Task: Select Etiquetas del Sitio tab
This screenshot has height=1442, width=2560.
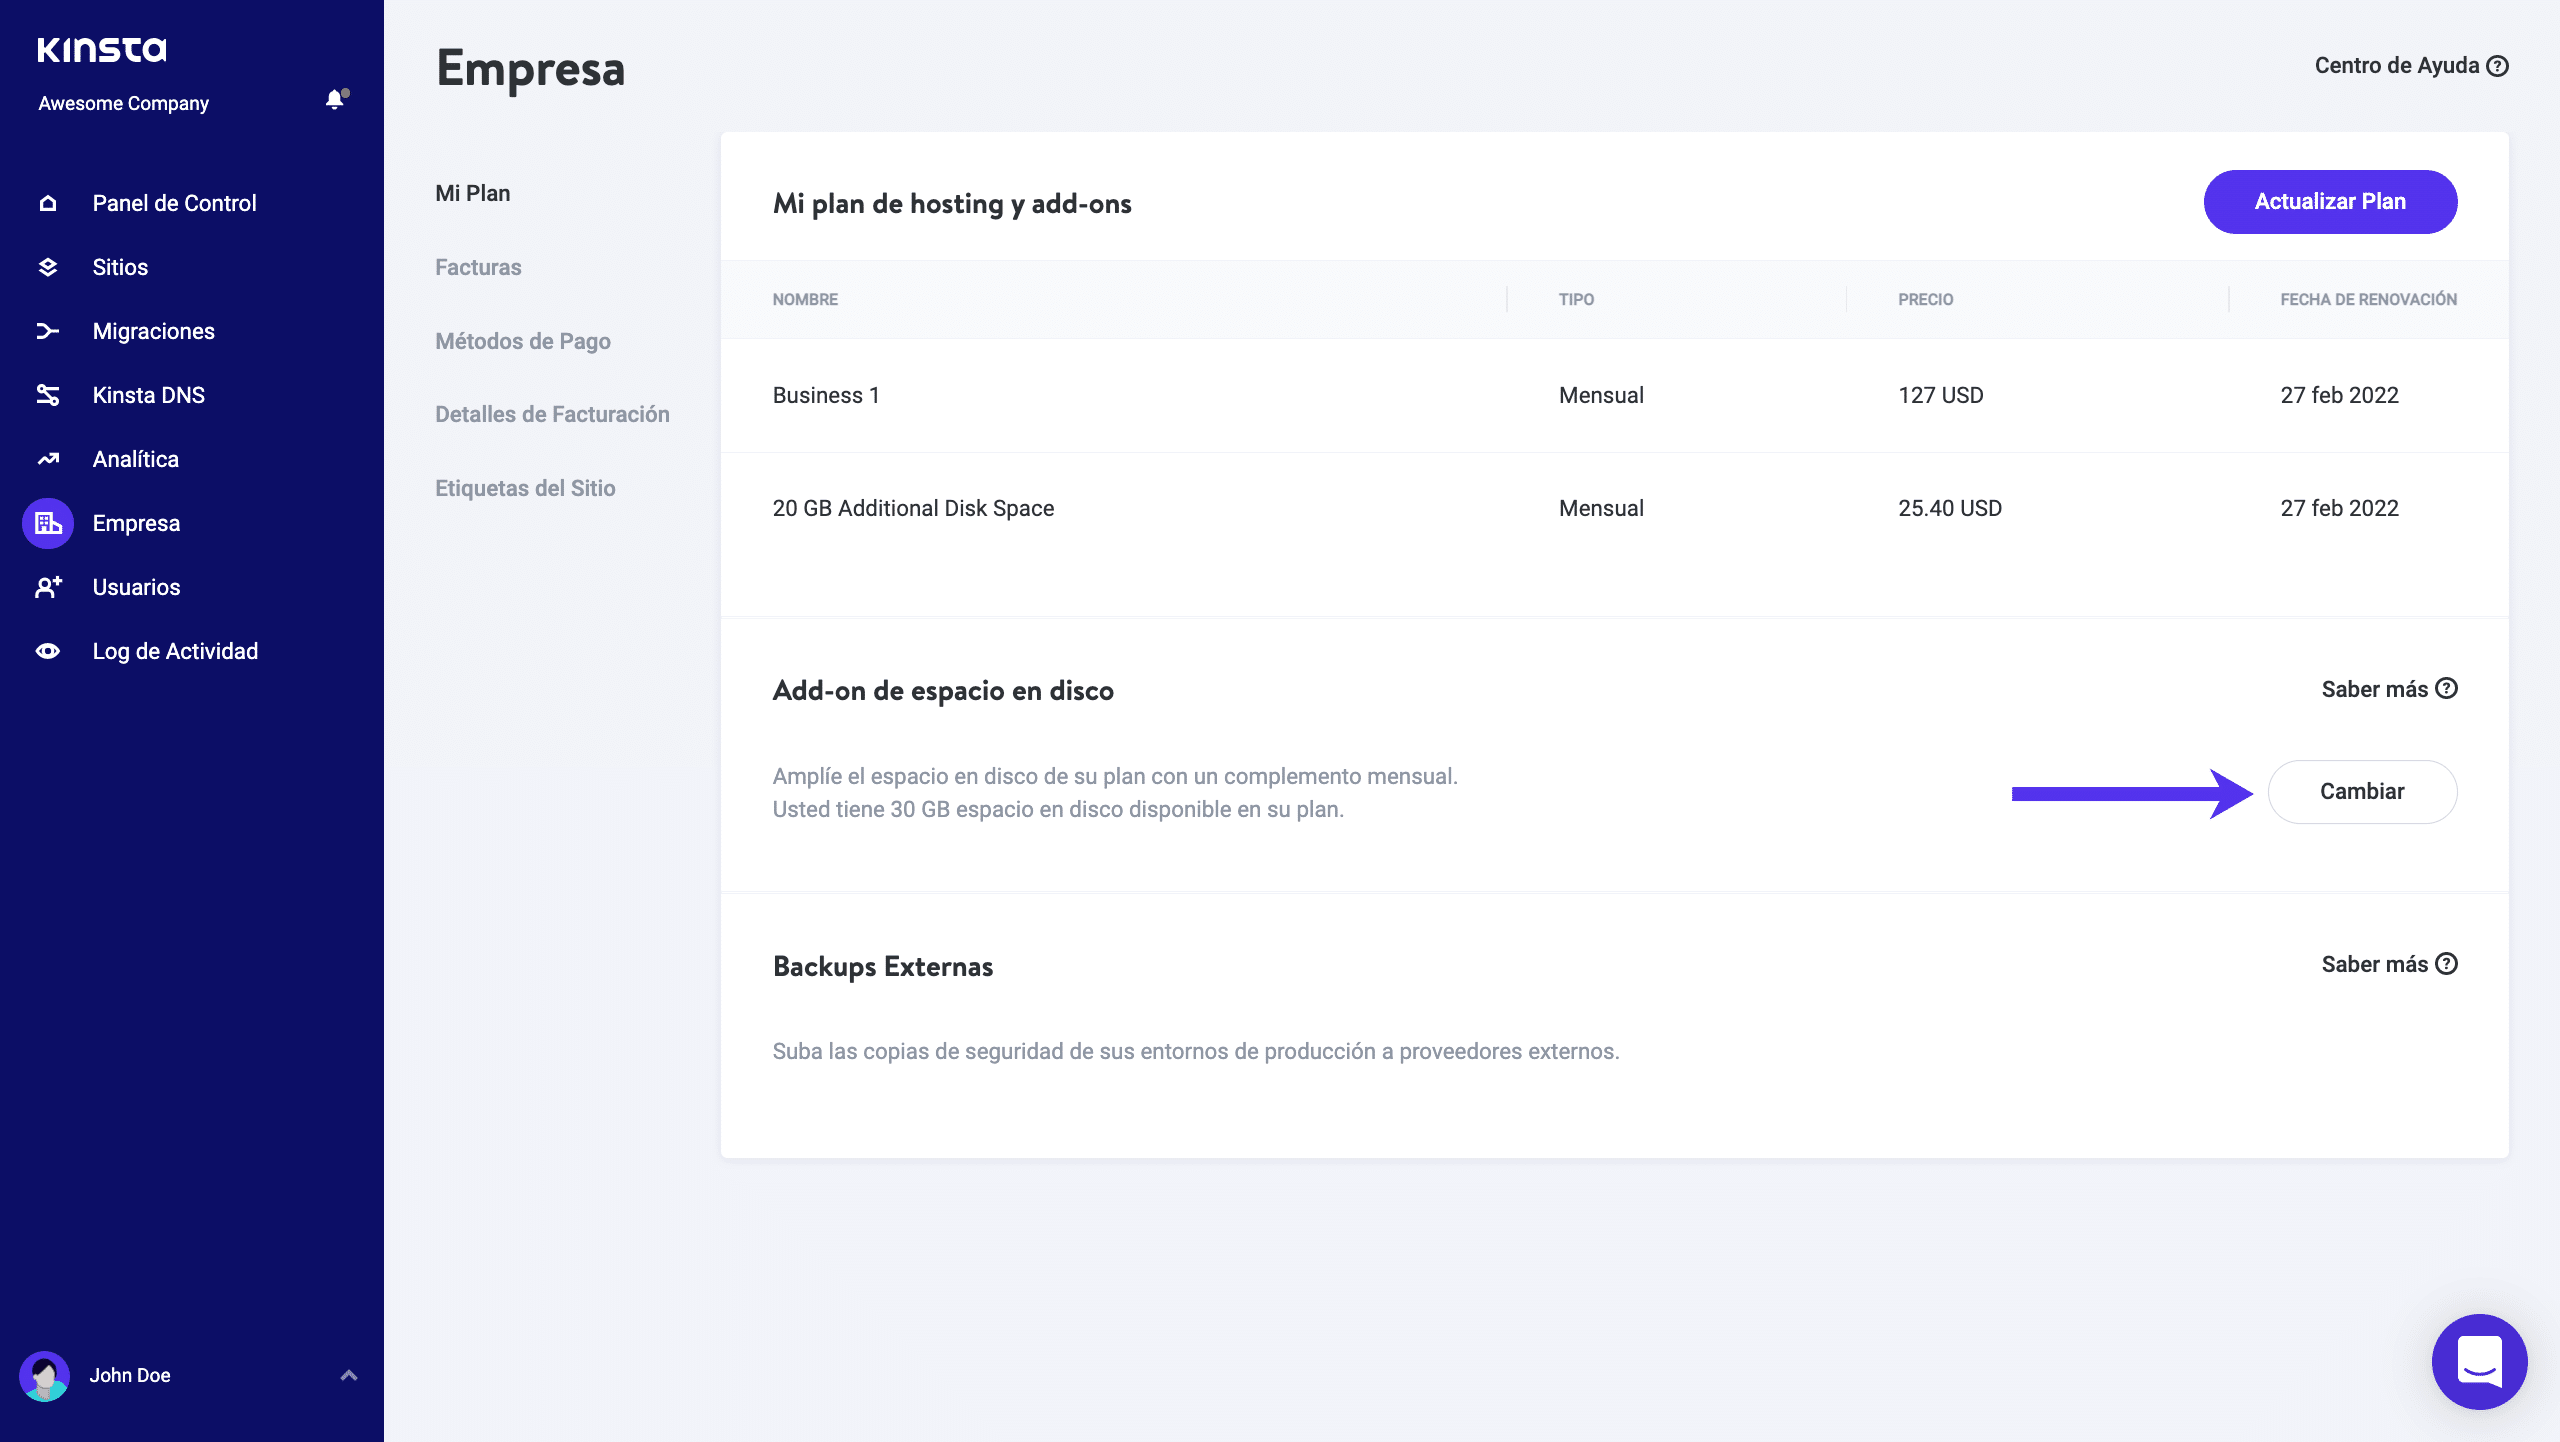Action: pyautogui.click(x=525, y=488)
